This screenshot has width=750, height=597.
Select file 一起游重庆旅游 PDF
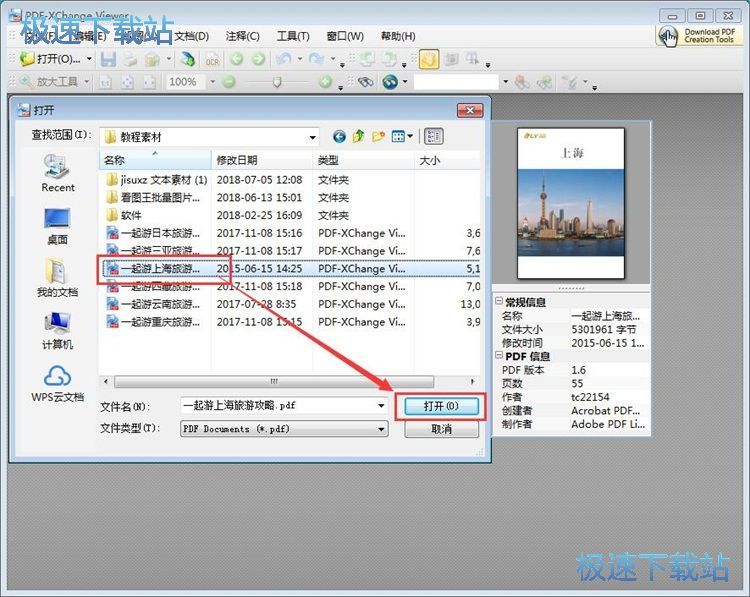click(x=153, y=321)
